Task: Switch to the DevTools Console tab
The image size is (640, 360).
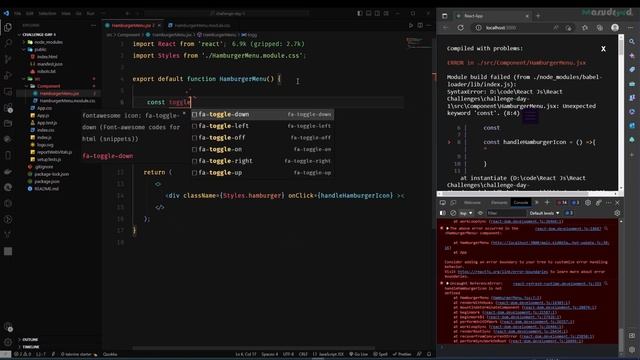Action: pos(520,202)
